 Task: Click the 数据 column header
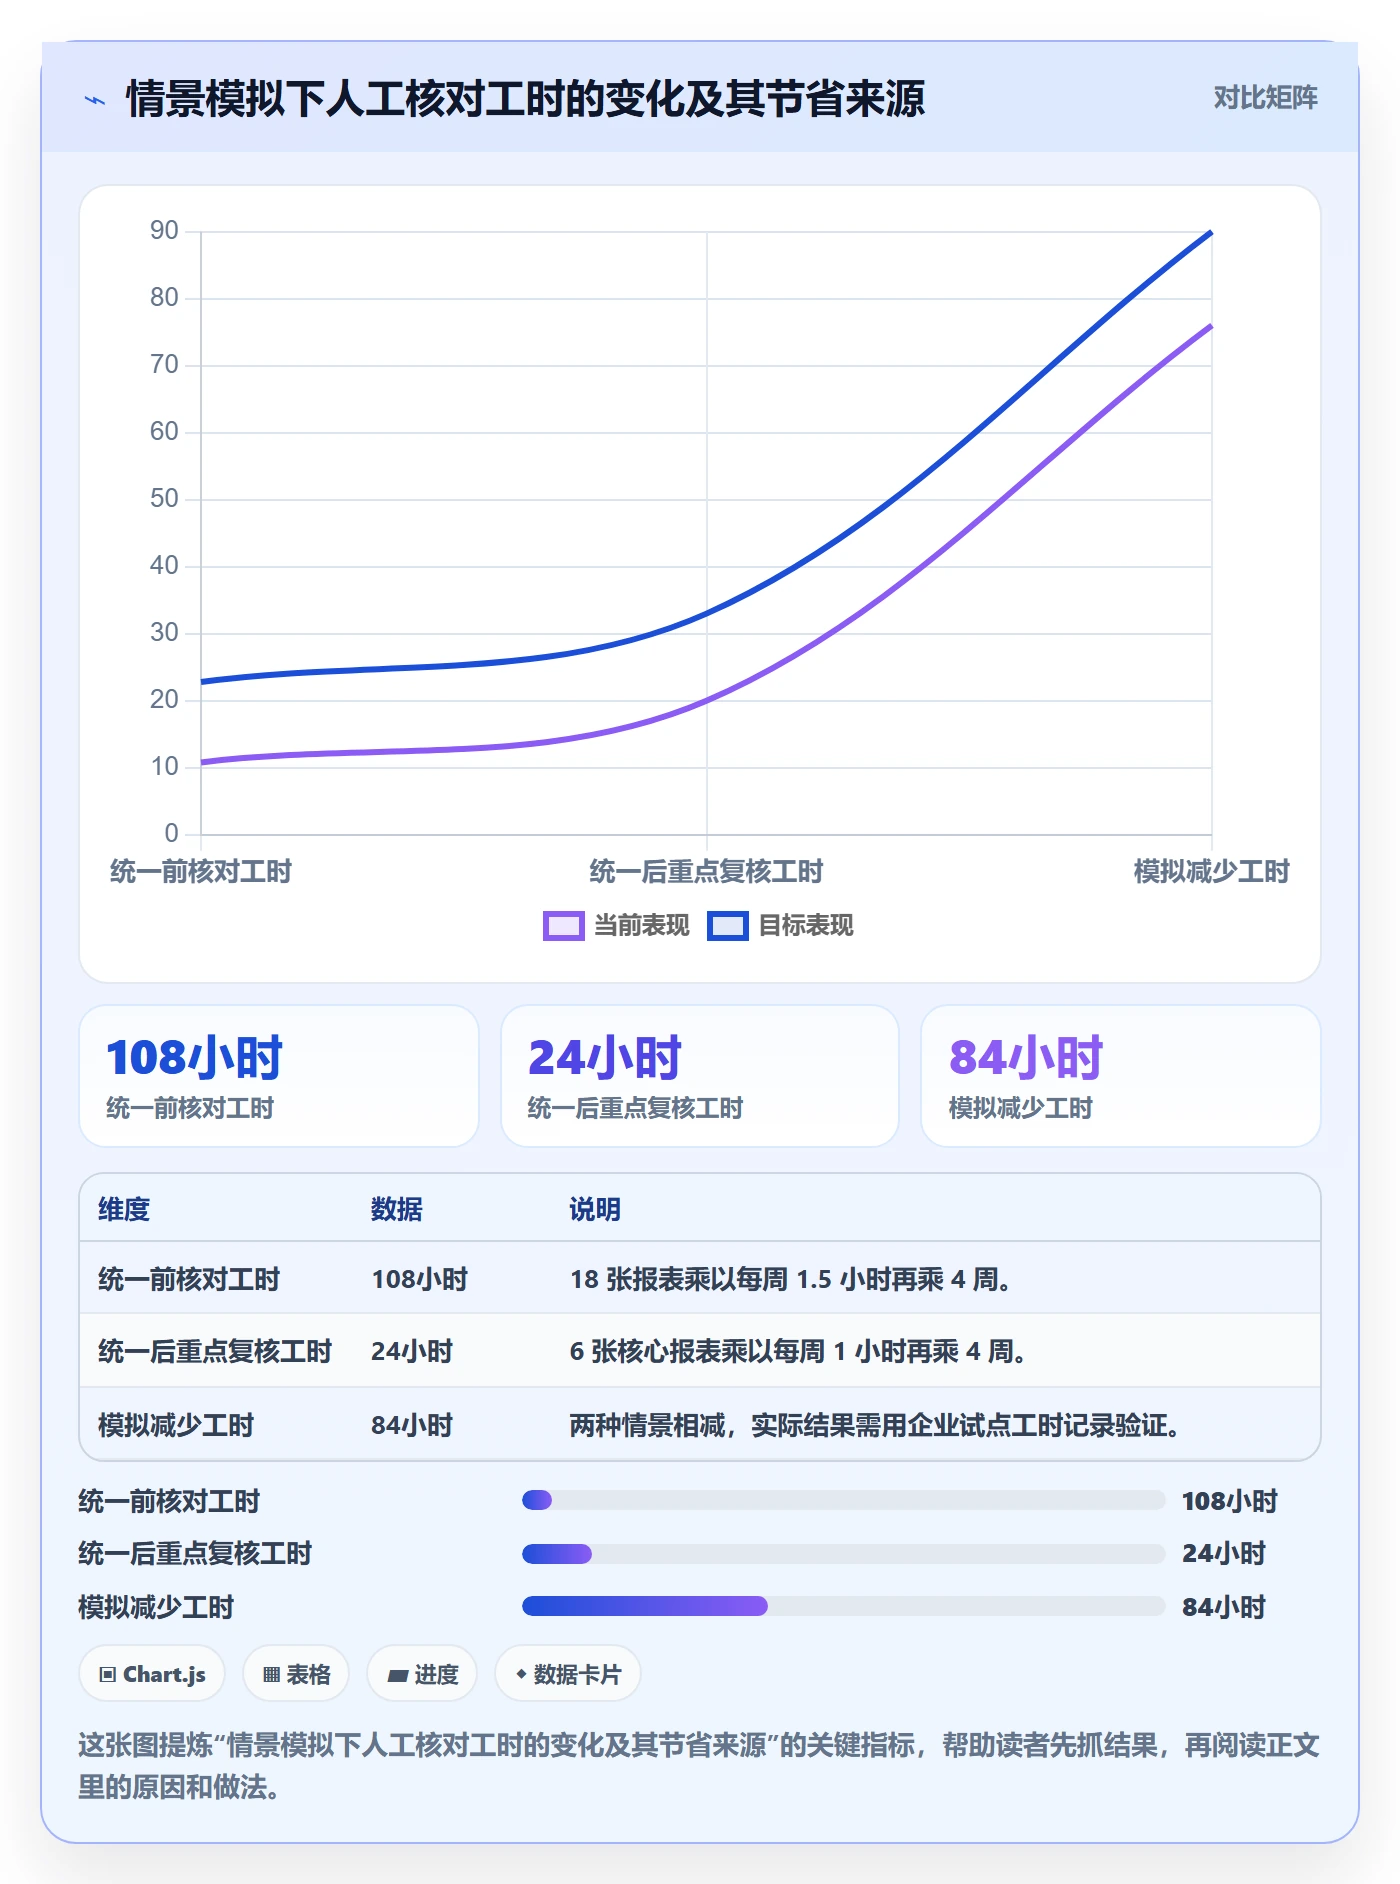coord(397,1209)
